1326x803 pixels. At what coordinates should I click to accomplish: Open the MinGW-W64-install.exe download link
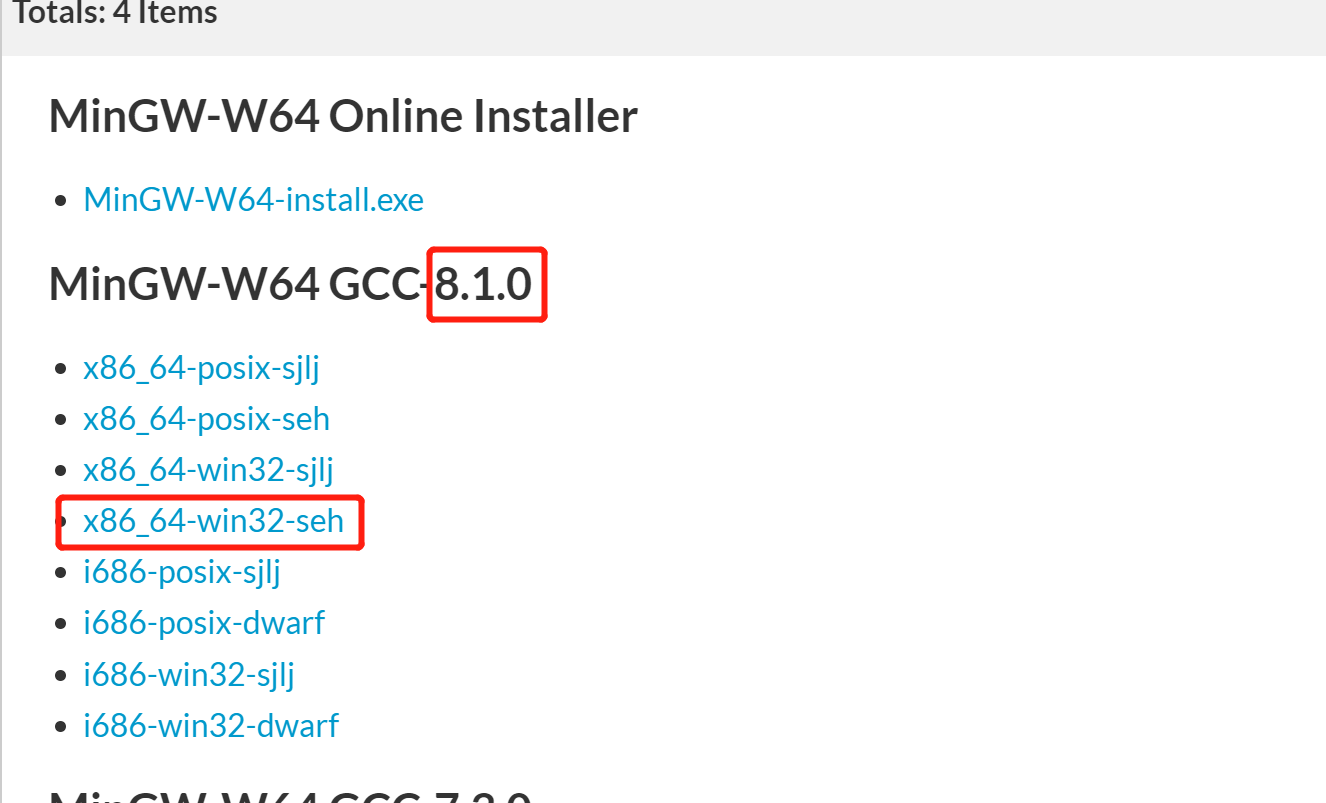[x=254, y=199]
